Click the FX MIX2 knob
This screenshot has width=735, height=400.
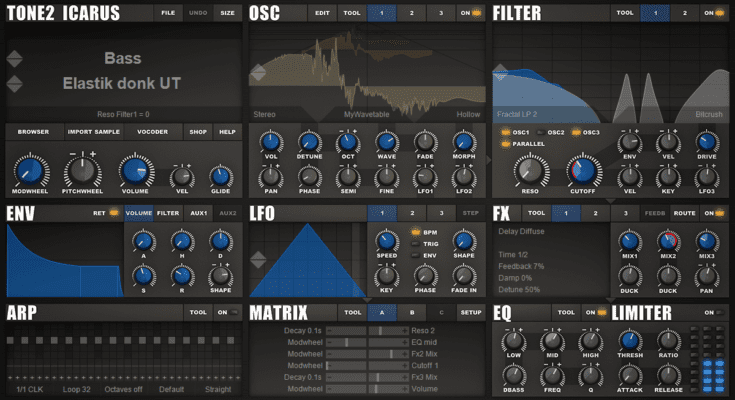(x=667, y=241)
